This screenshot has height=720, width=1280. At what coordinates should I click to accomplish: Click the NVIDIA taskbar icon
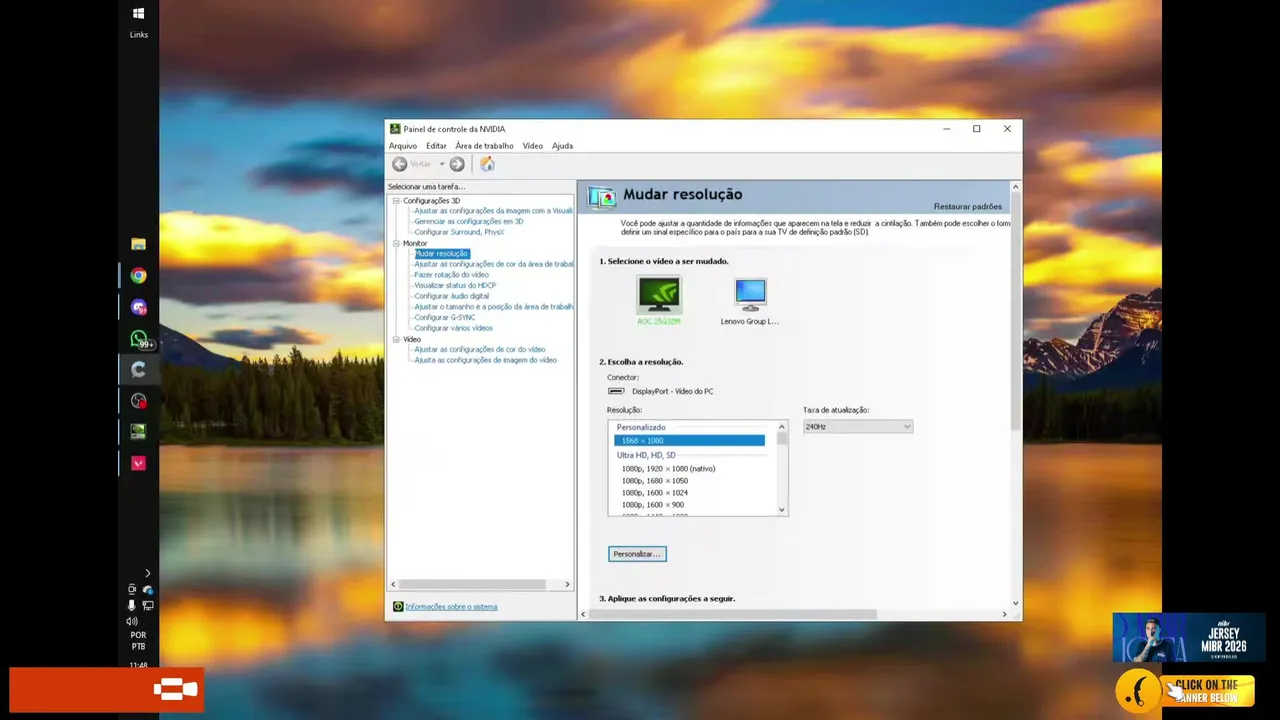(x=138, y=432)
